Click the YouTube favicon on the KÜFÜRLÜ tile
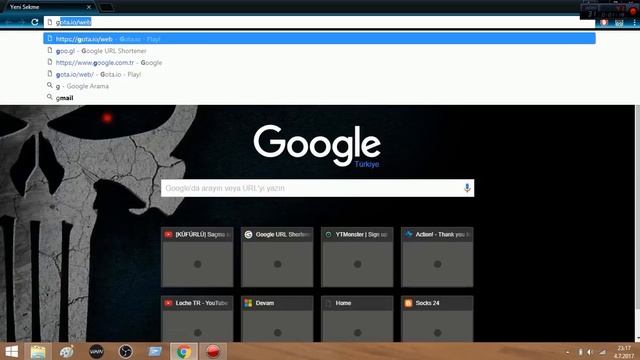640x360 pixels. pos(168,234)
